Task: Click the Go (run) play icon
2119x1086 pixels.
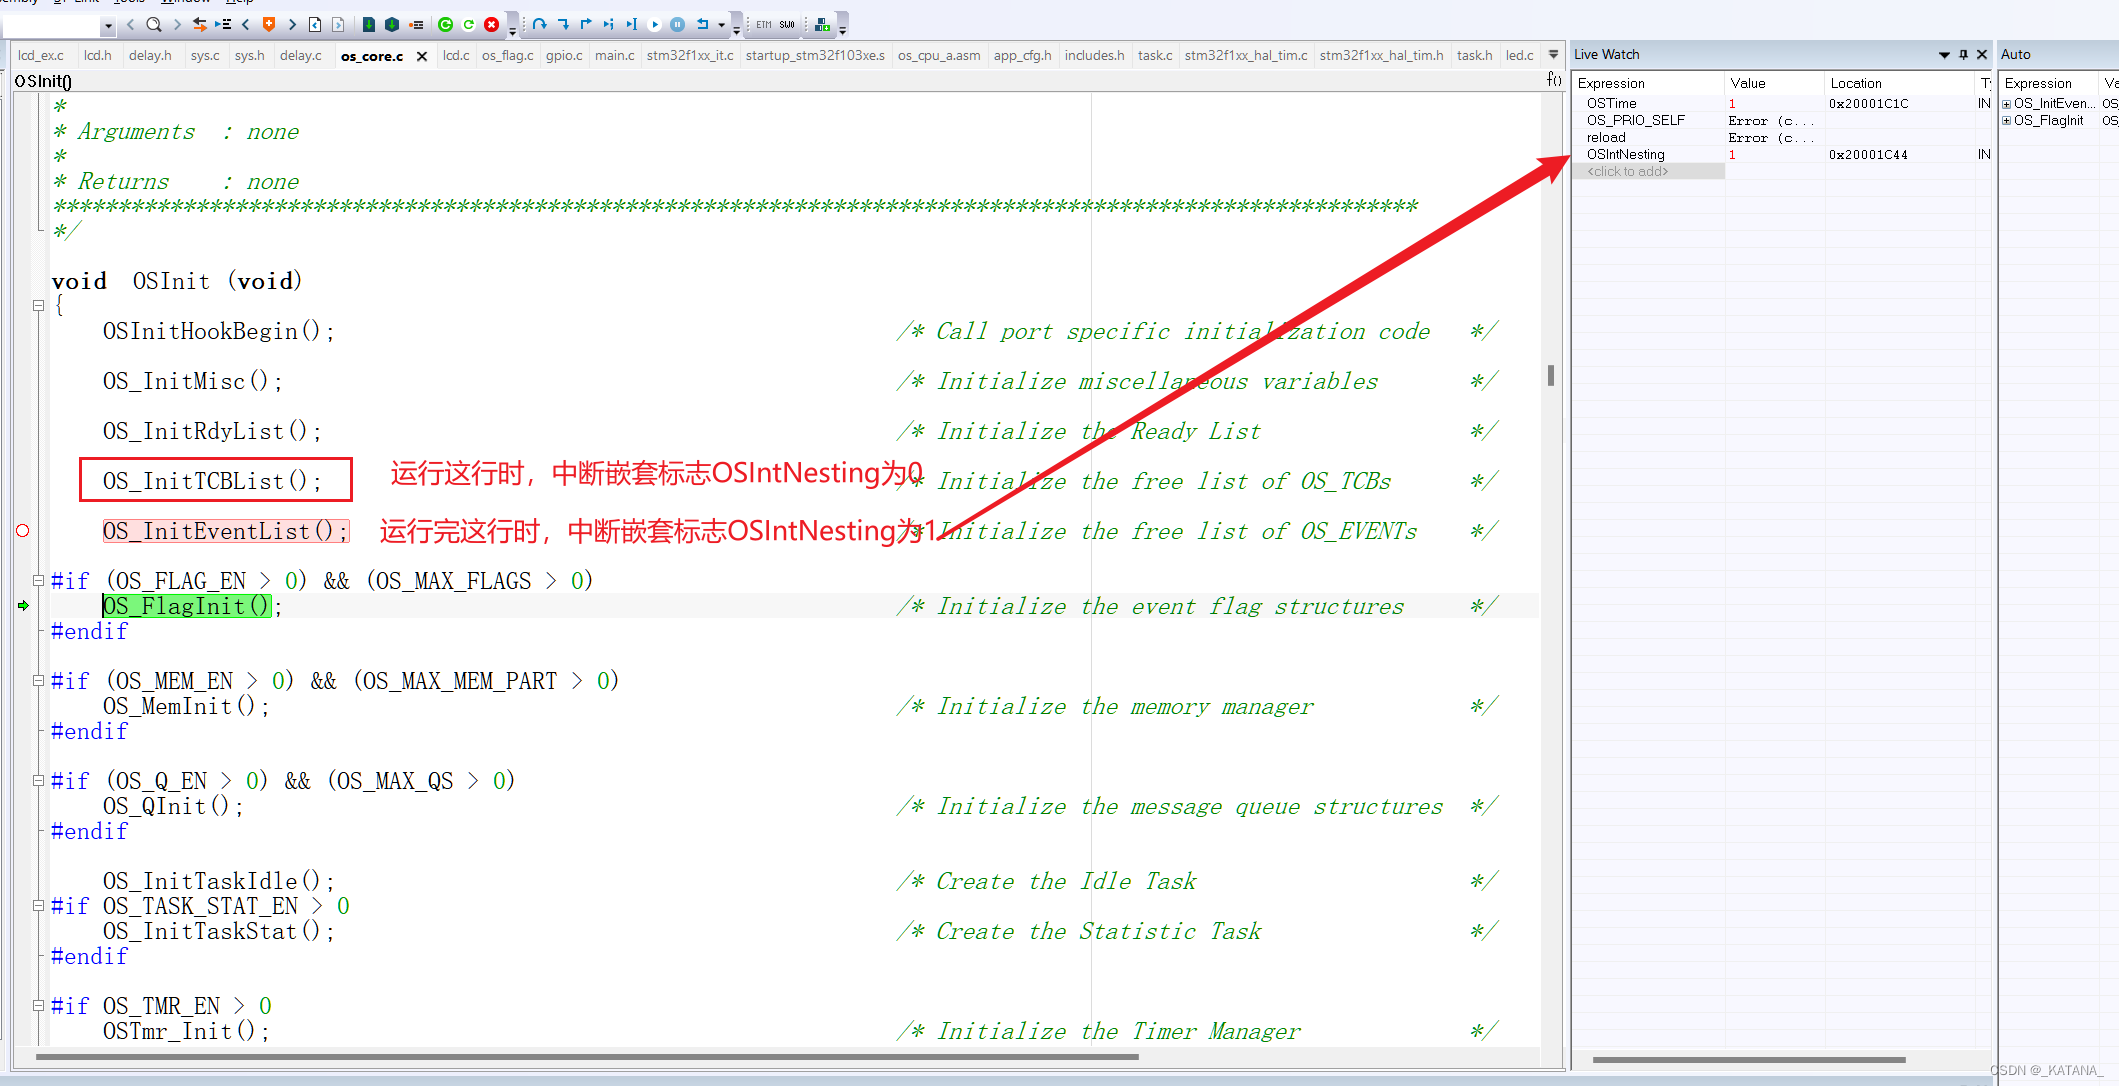Action: coord(655,24)
